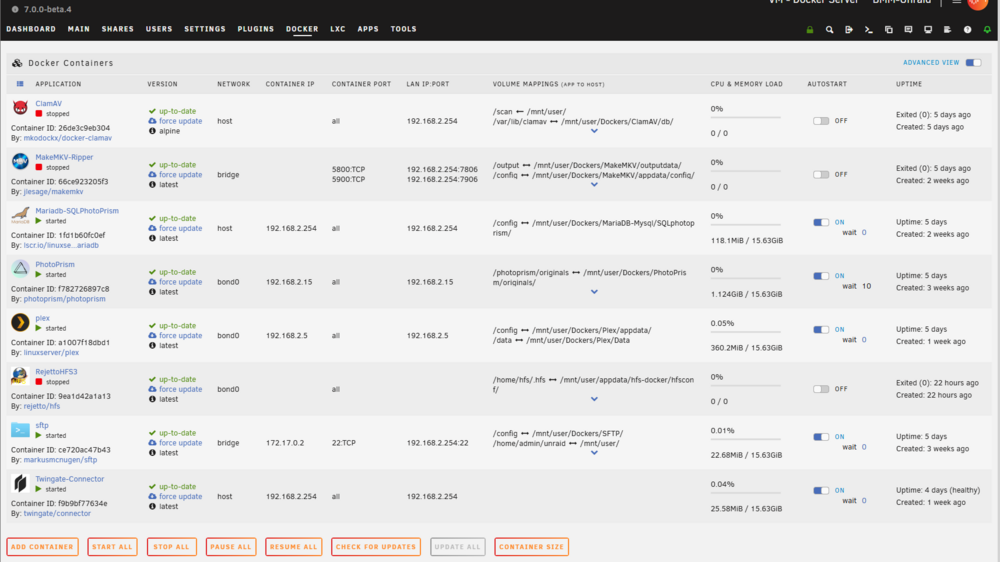Click the Twingate-Connector container icon

[x=20, y=483]
